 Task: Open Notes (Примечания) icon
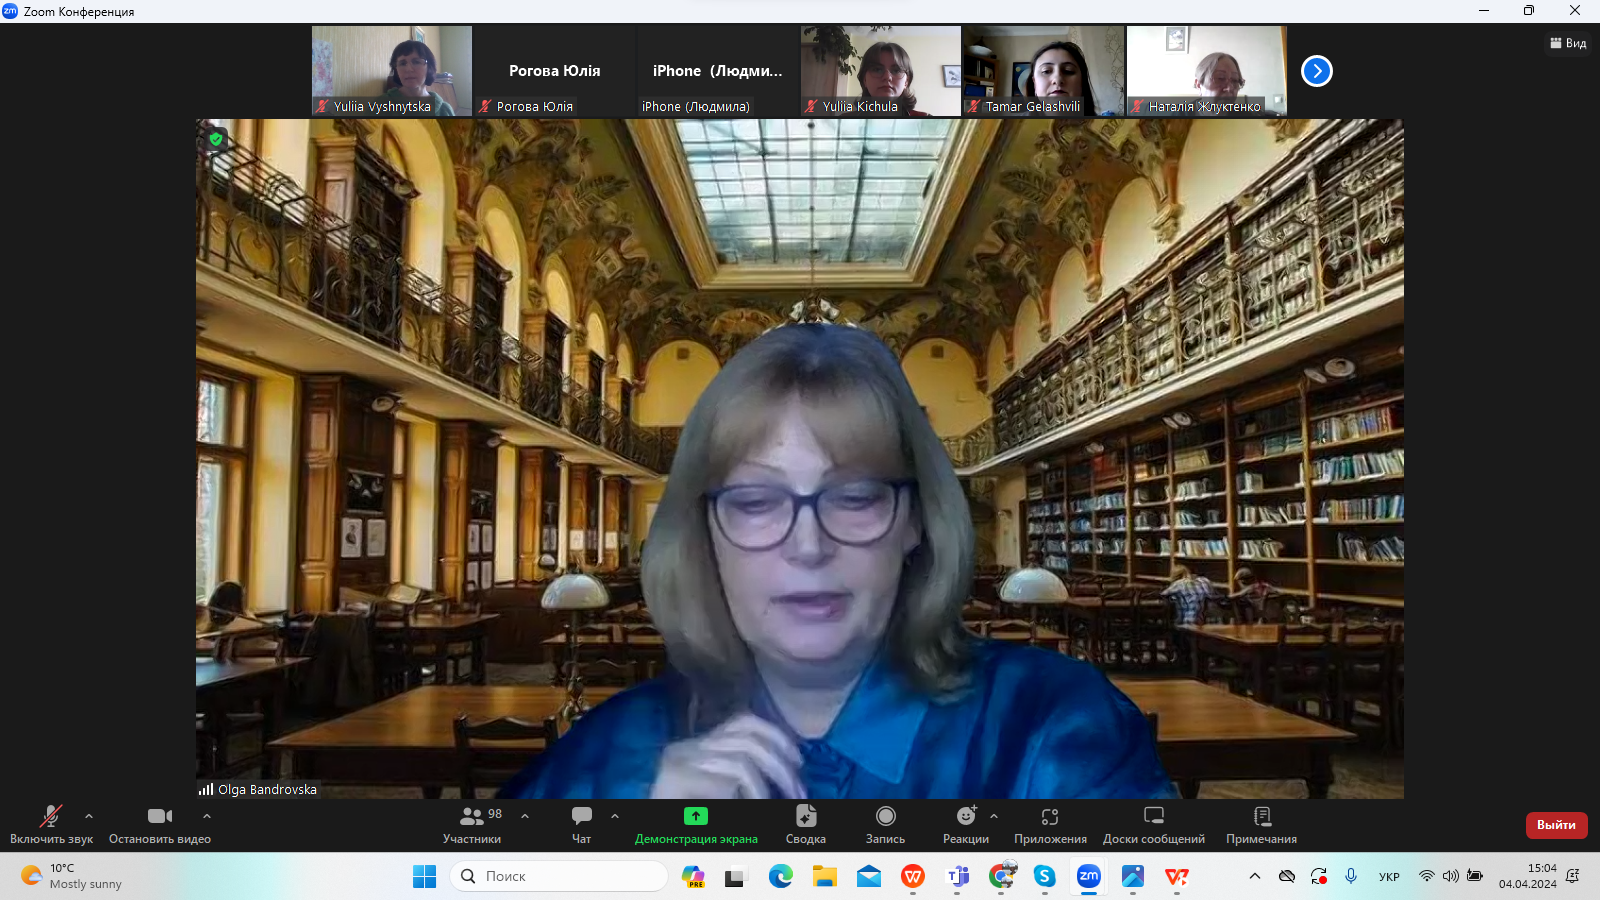click(x=1262, y=817)
